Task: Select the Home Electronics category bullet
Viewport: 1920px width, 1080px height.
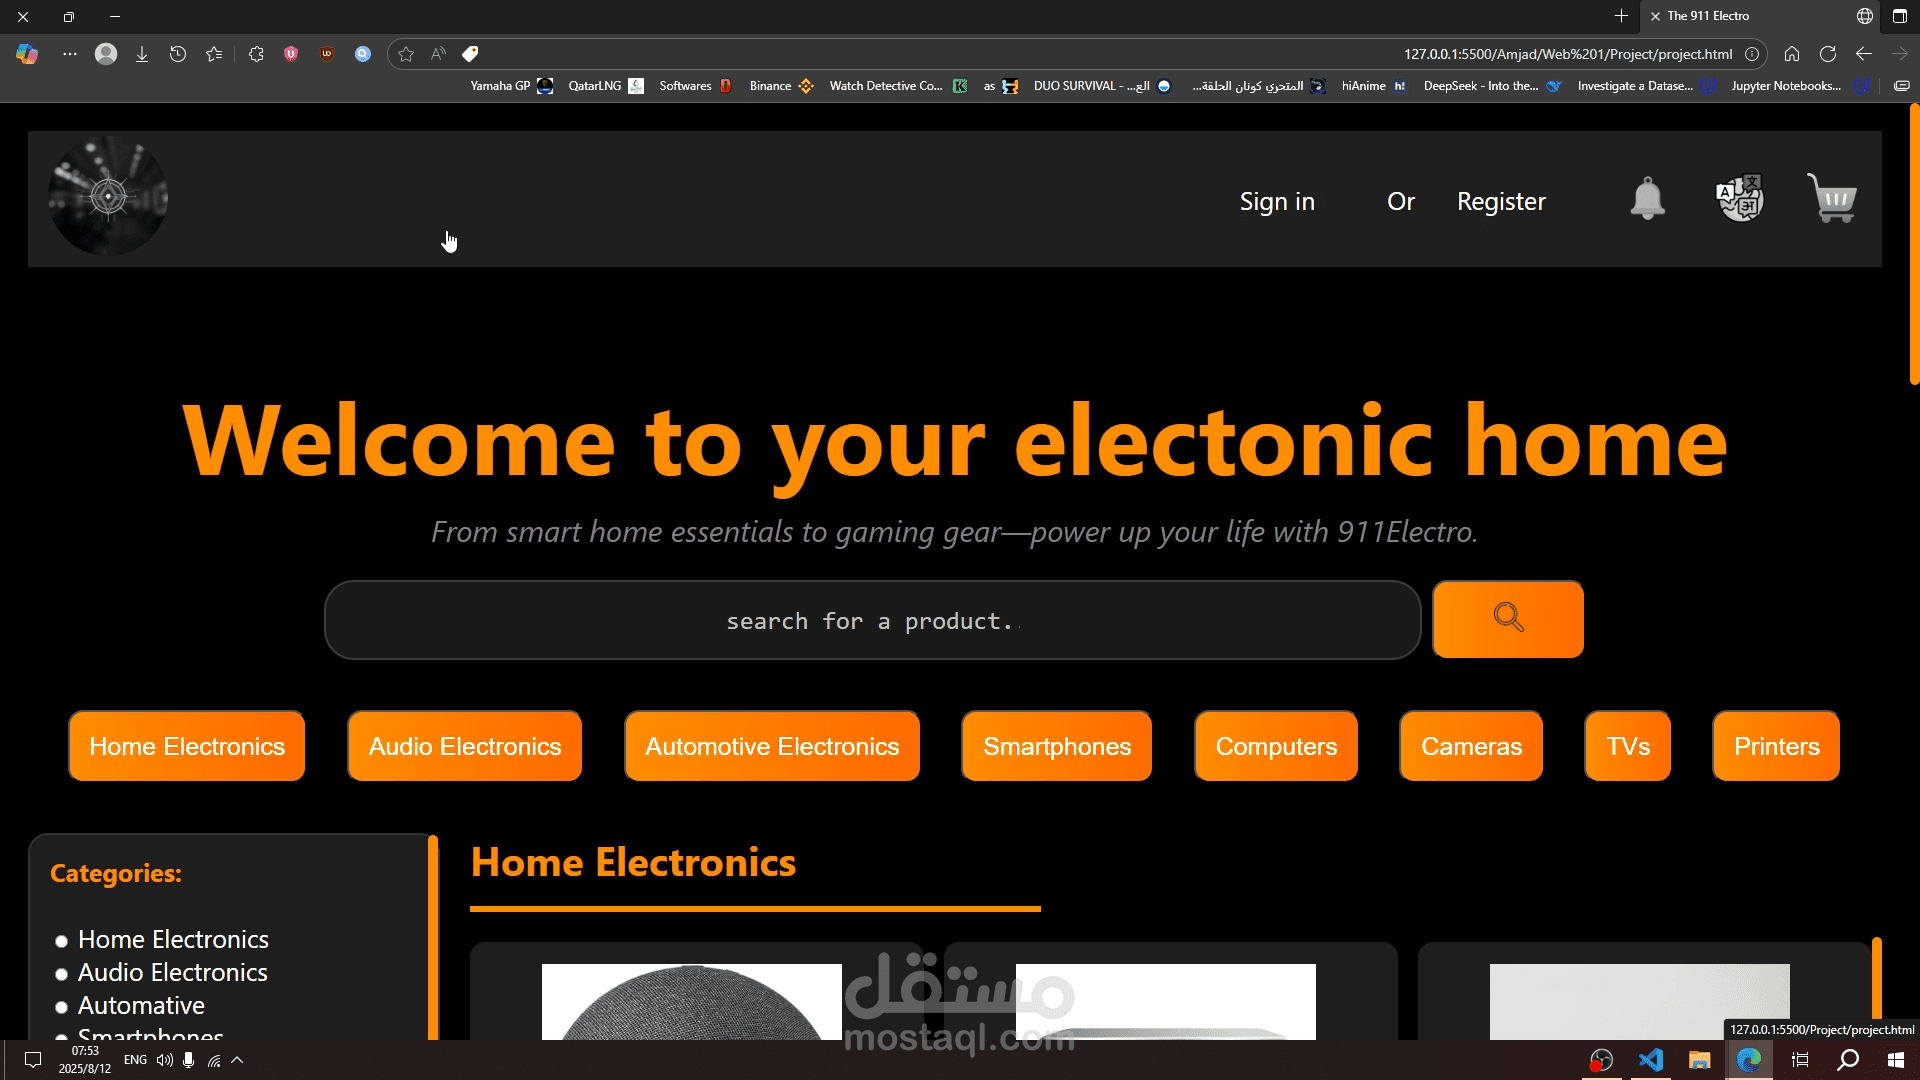Action: point(61,941)
